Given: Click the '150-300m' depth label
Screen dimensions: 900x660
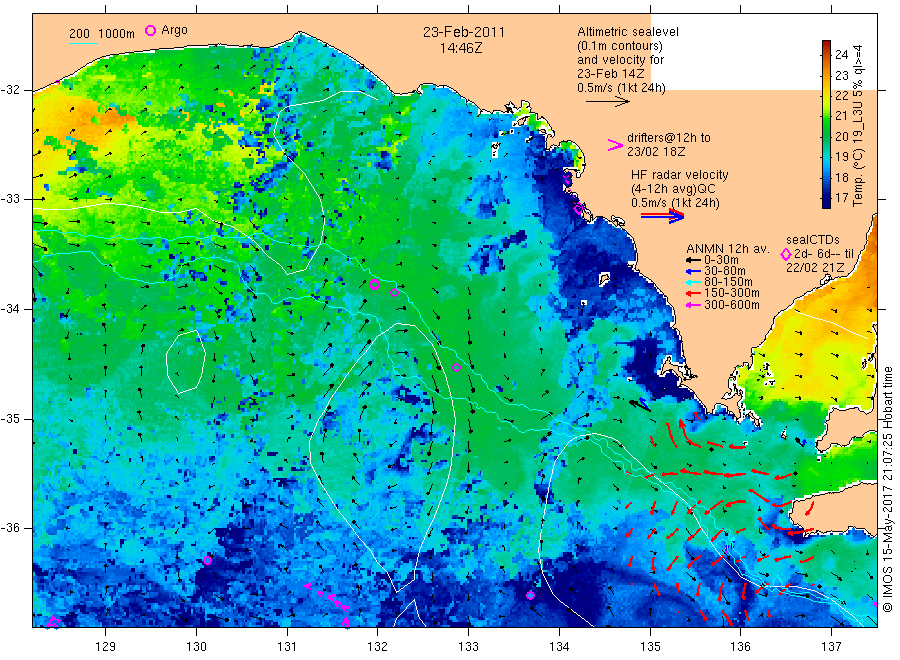Looking at the screenshot, I should point(732,294).
